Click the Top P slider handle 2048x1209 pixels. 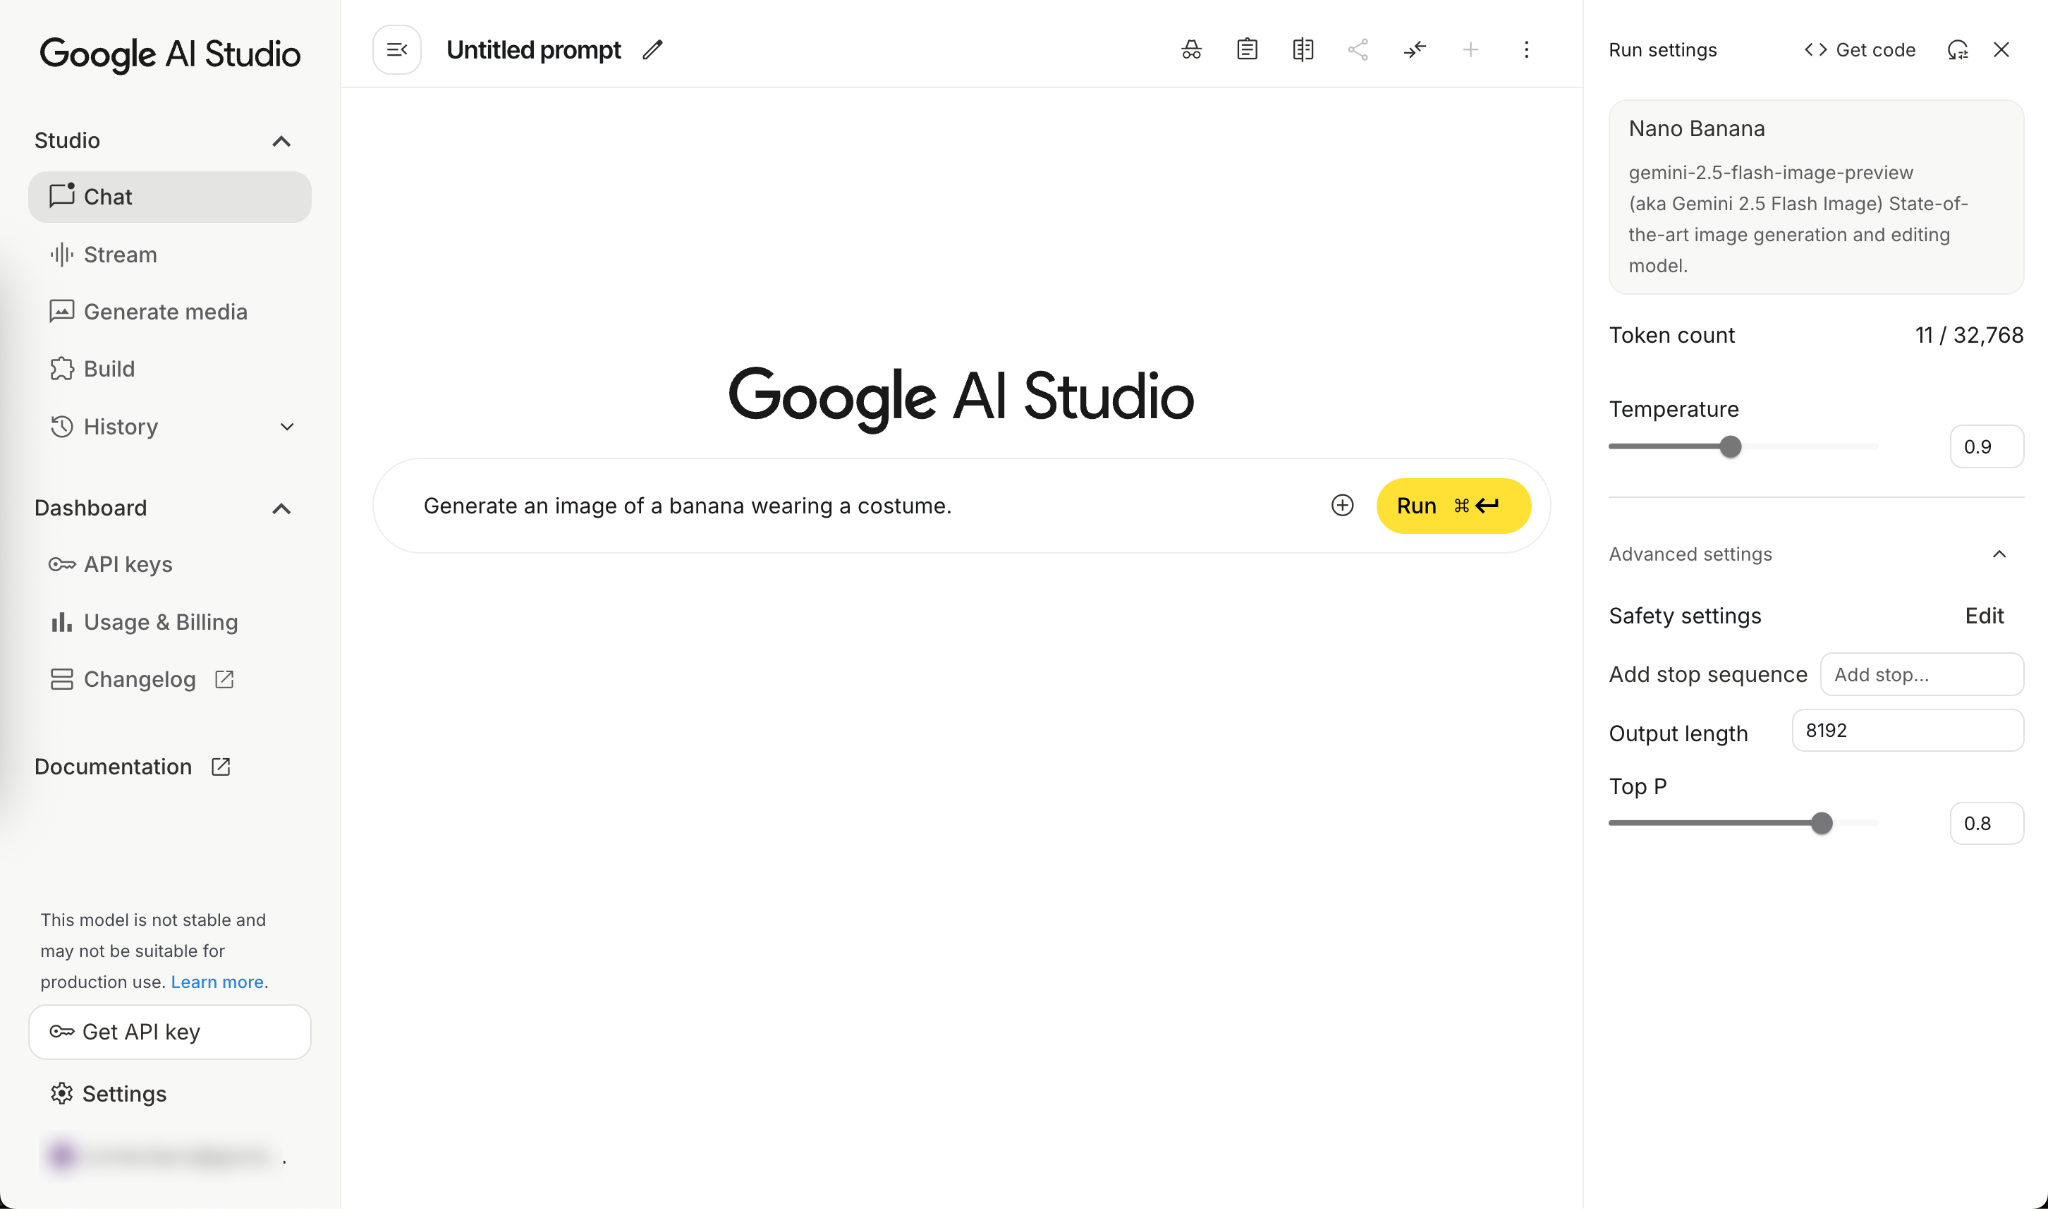click(1822, 823)
